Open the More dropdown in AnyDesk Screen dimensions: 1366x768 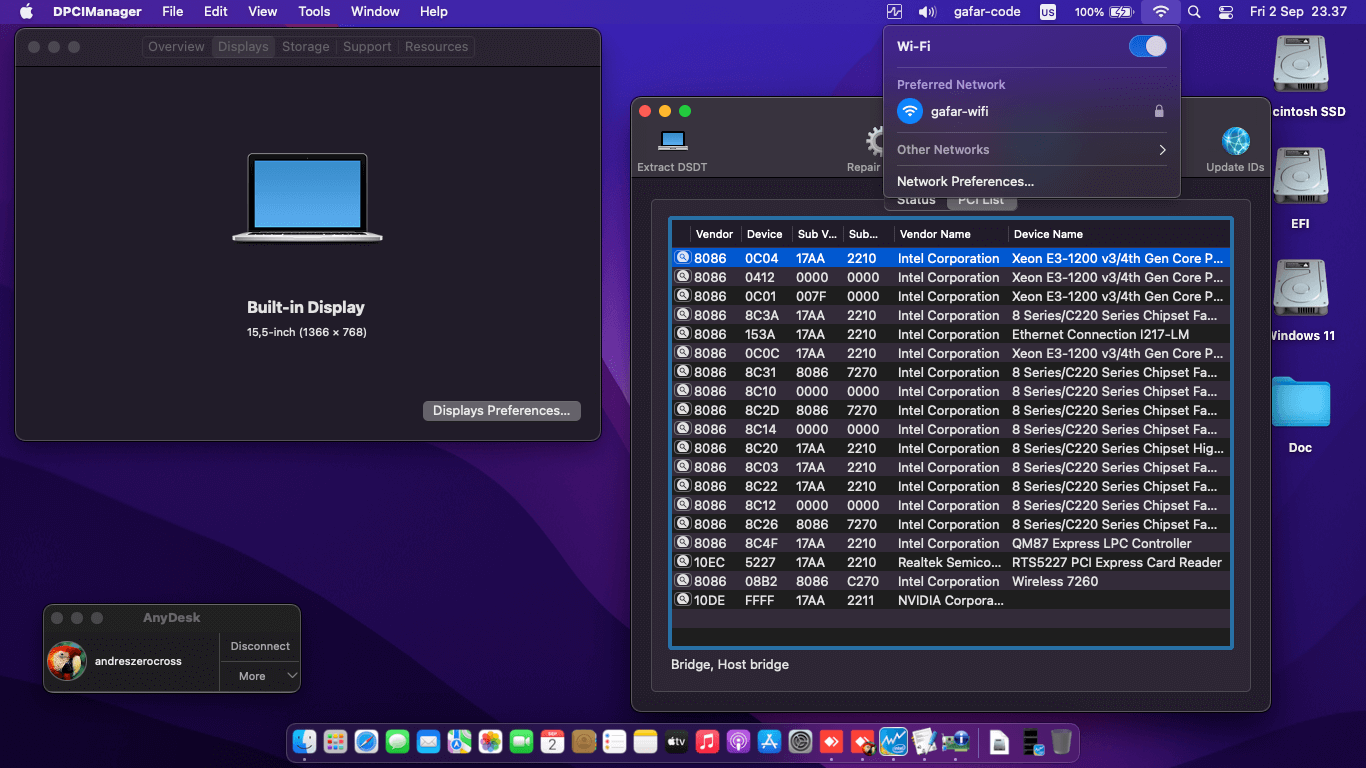[x=260, y=676]
